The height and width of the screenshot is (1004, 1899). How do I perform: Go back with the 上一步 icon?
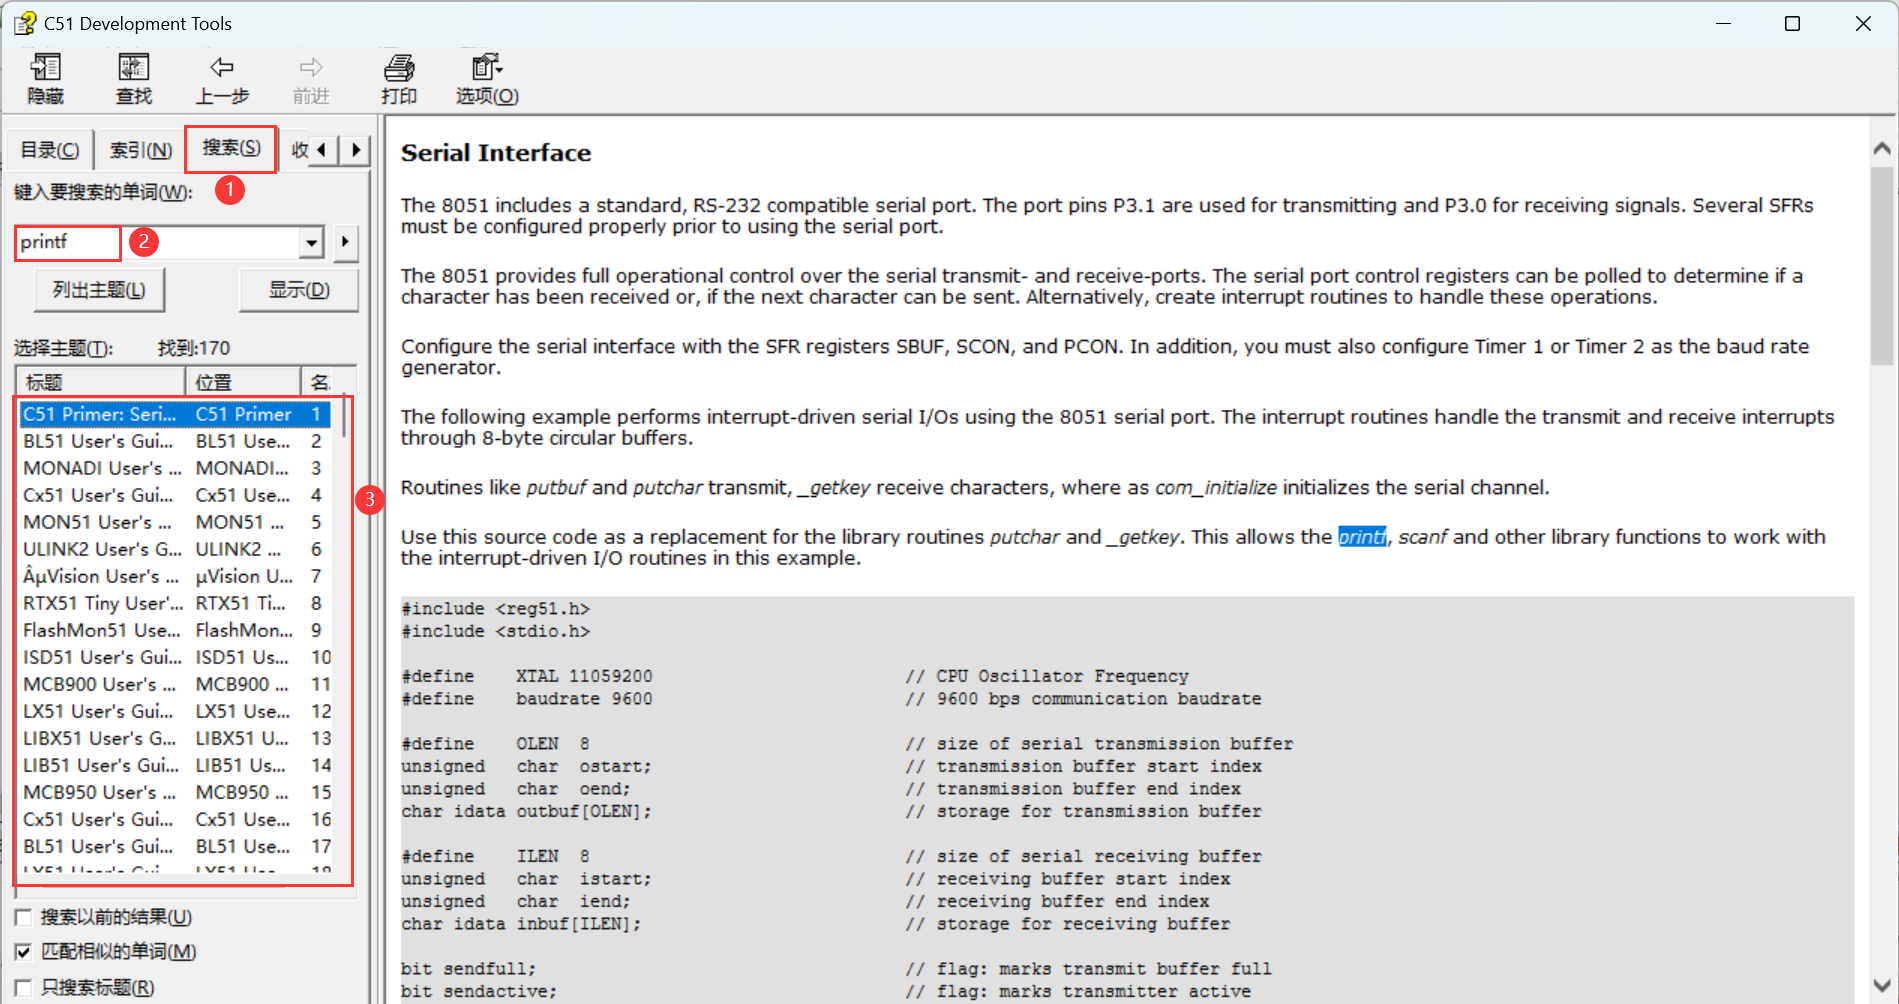point(222,79)
